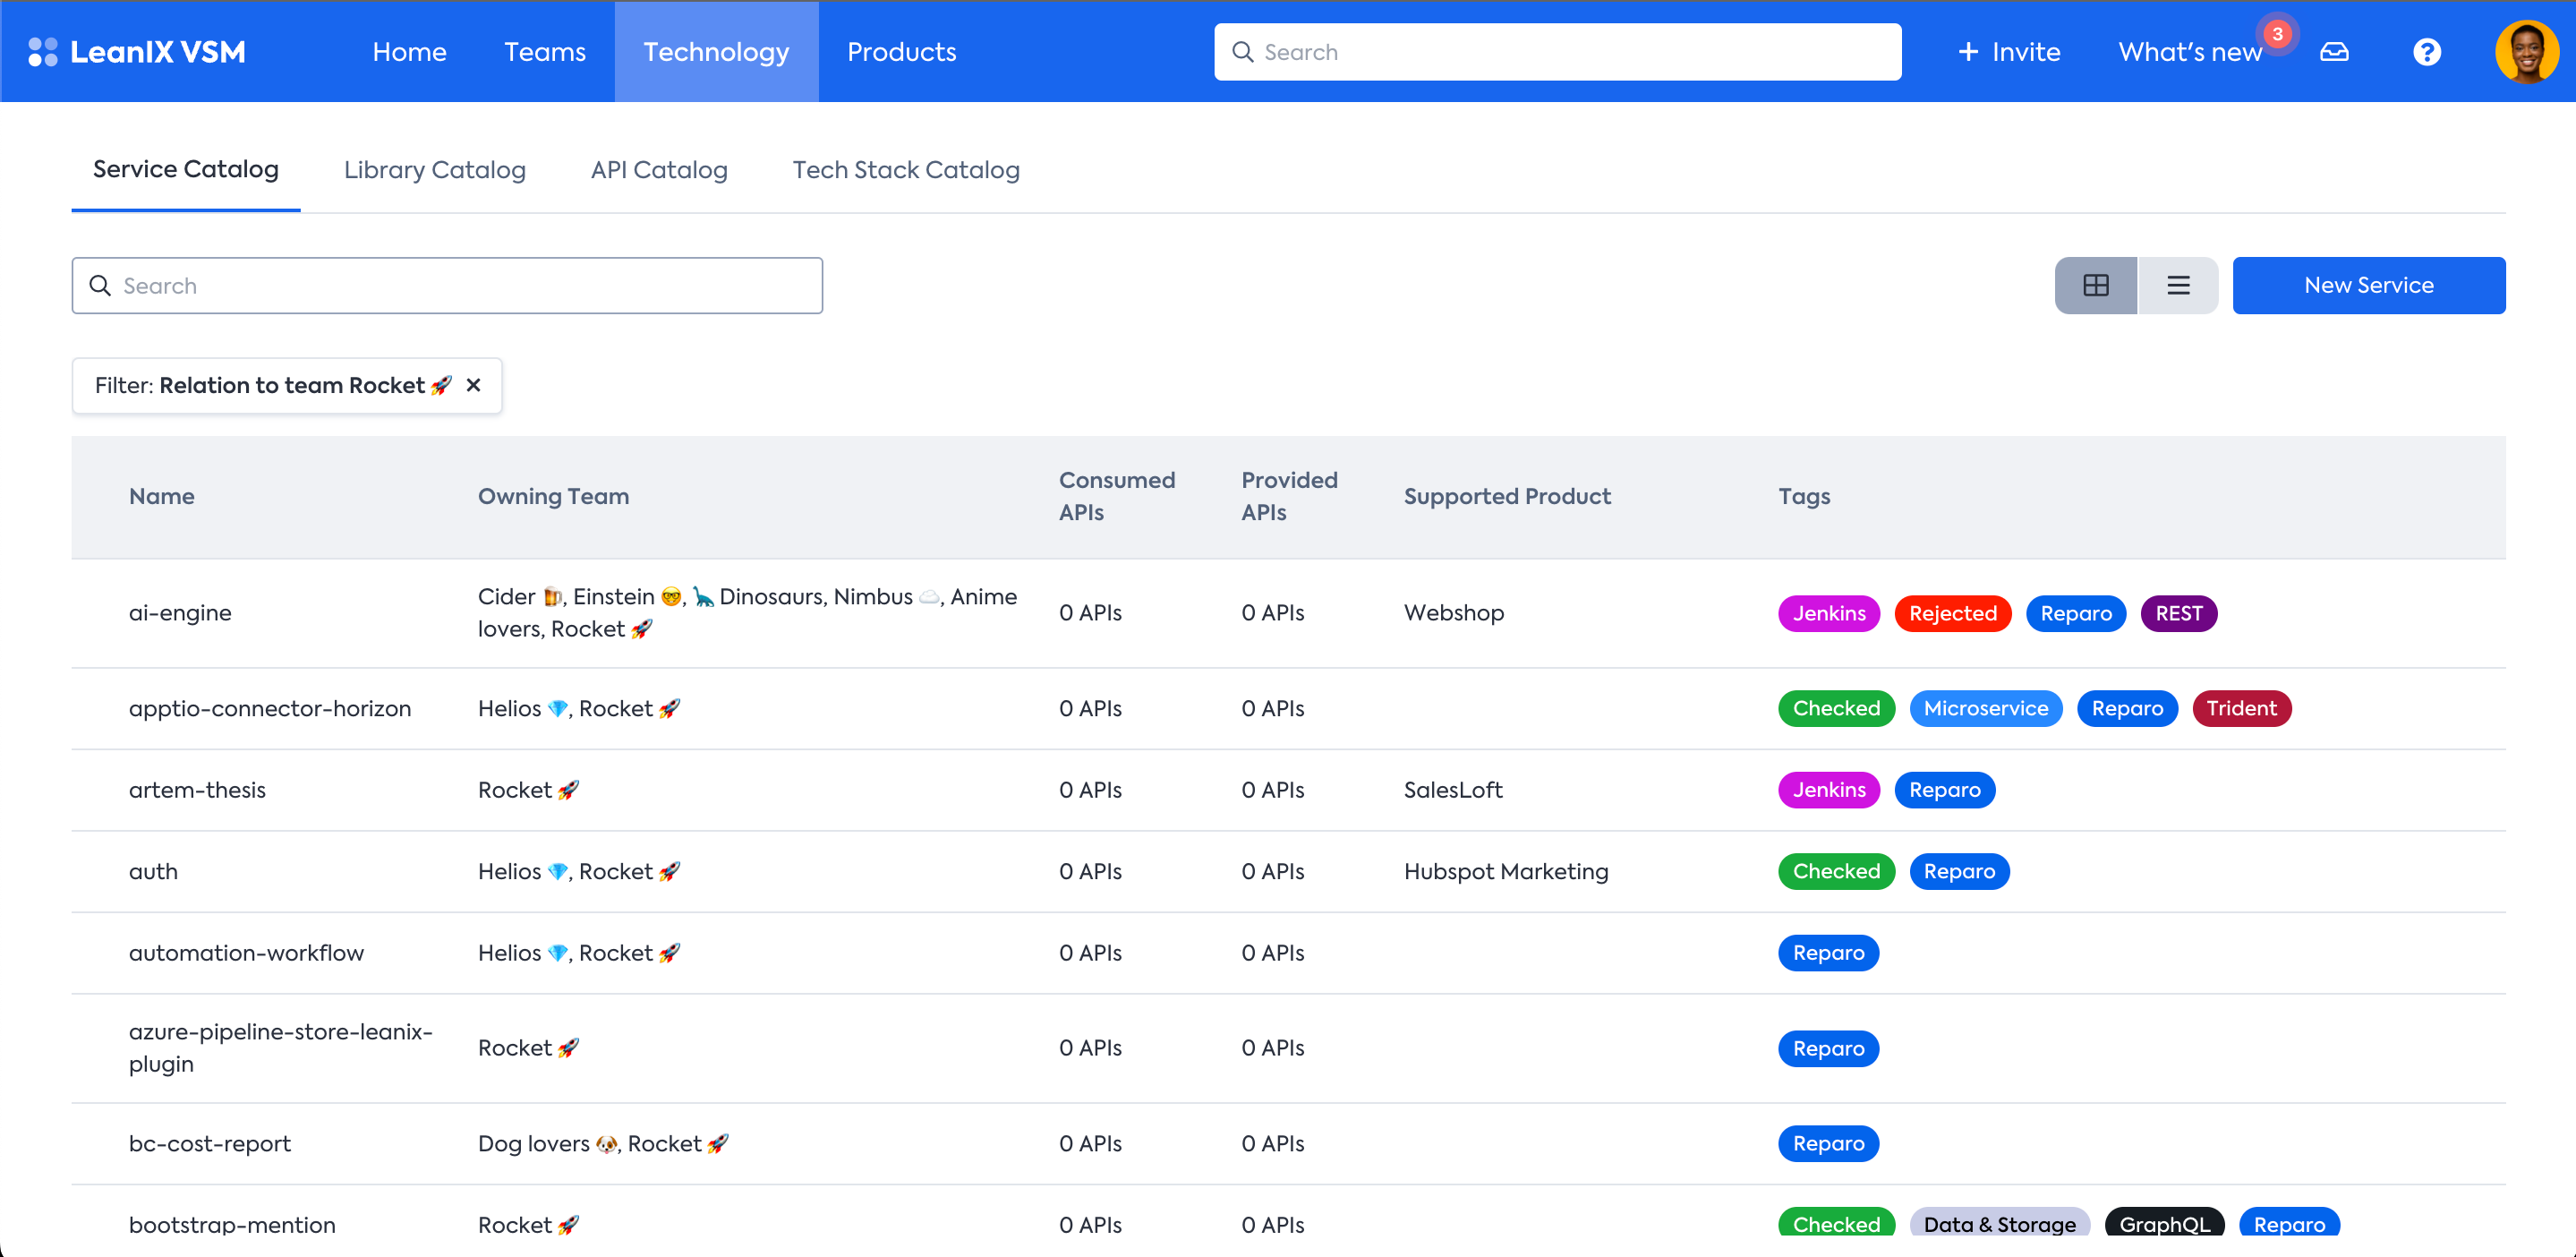This screenshot has height=1257, width=2576.
Task: Switch to list view
Action: 2178,286
